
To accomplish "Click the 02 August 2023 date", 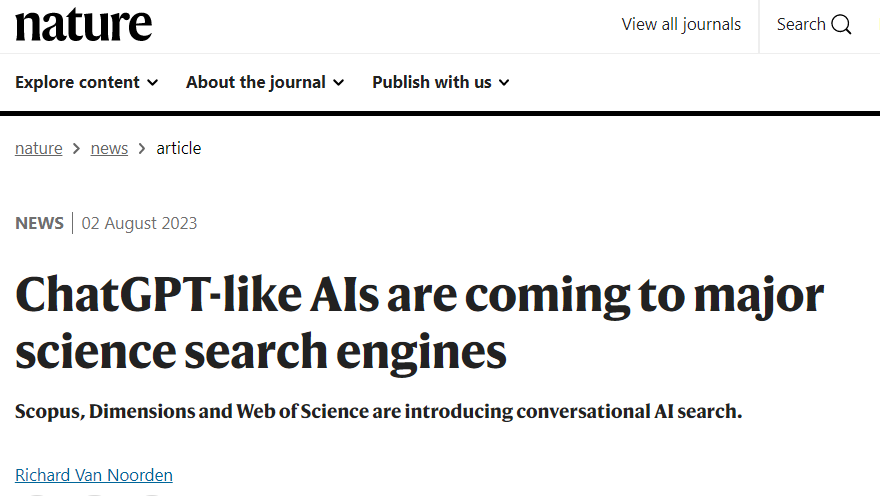I will point(140,223).
